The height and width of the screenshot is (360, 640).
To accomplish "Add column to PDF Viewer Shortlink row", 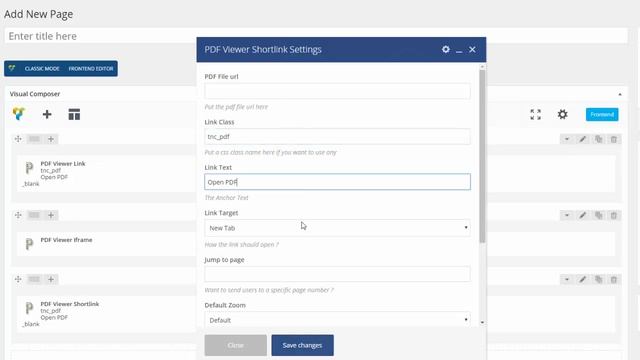I will pyautogui.click(x=51, y=279).
